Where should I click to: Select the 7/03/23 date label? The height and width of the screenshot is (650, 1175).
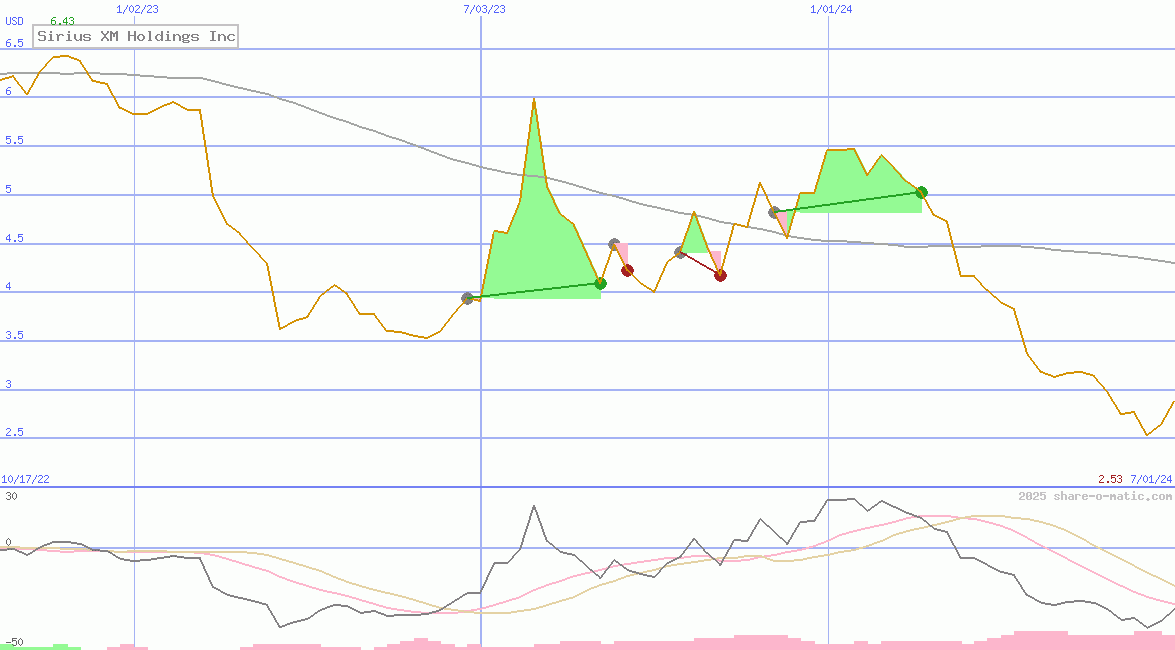coord(484,9)
